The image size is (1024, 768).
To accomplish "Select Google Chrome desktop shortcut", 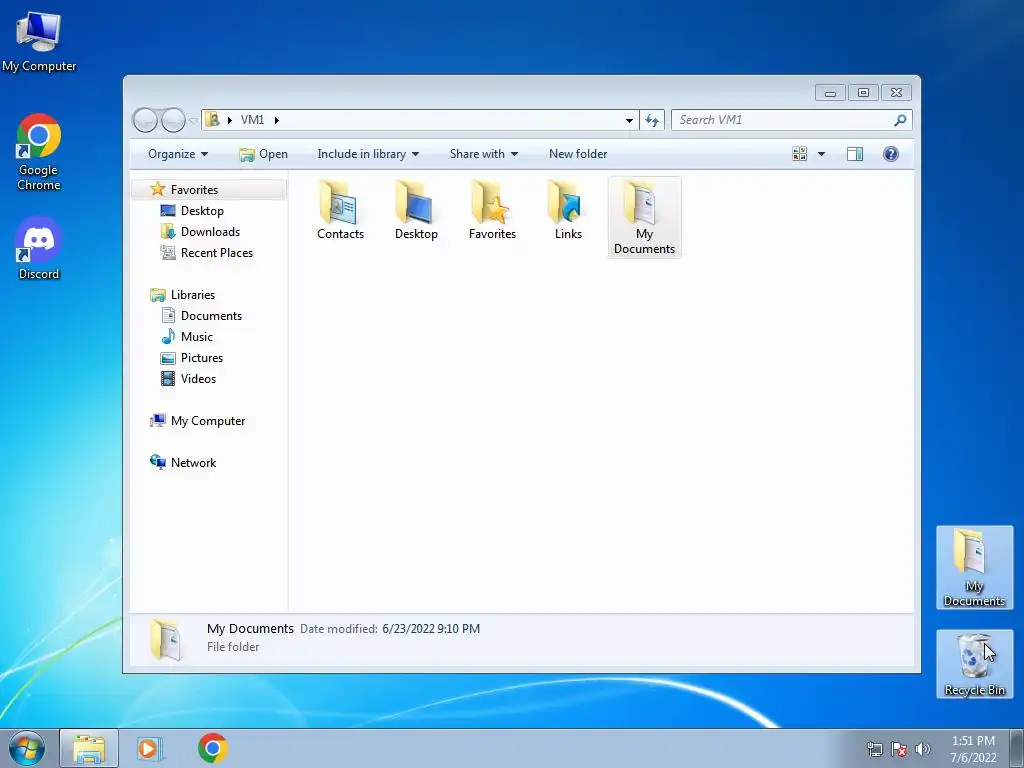I will point(39,153).
